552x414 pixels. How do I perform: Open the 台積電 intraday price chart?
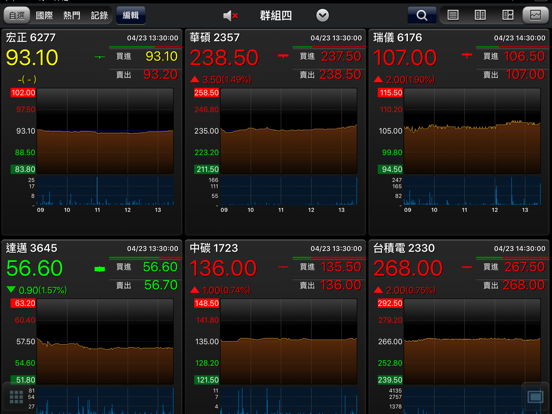pyautogui.click(x=472, y=341)
